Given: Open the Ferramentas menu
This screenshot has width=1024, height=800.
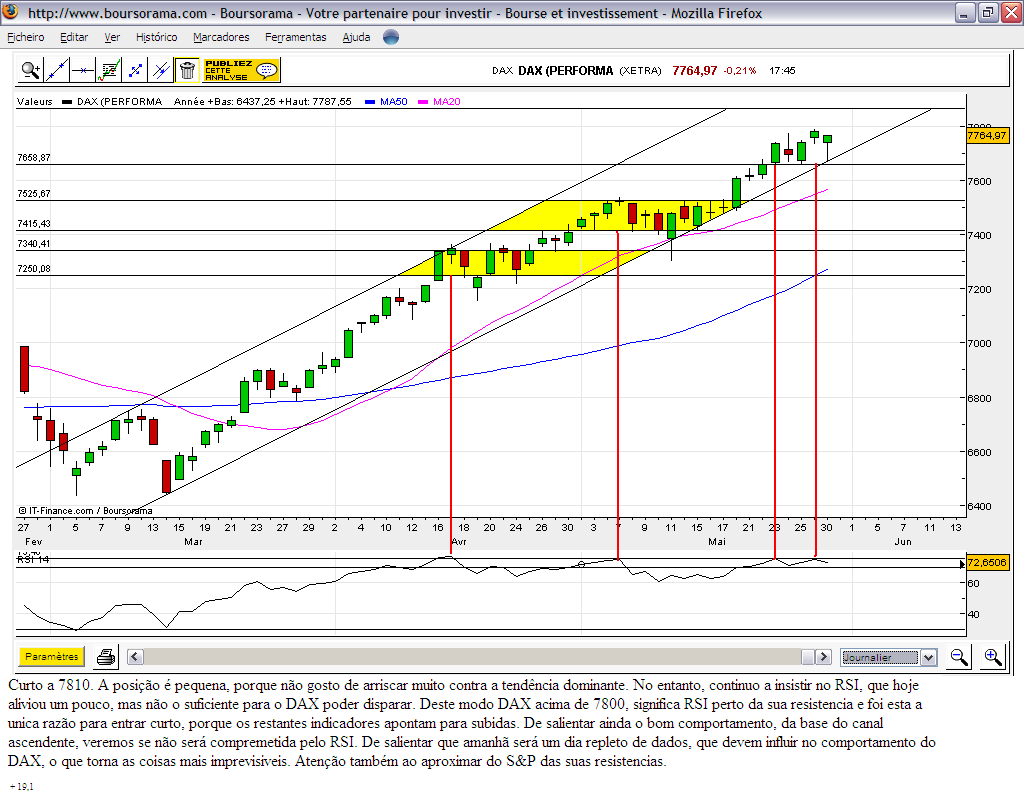Looking at the screenshot, I should (x=296, y=37).
